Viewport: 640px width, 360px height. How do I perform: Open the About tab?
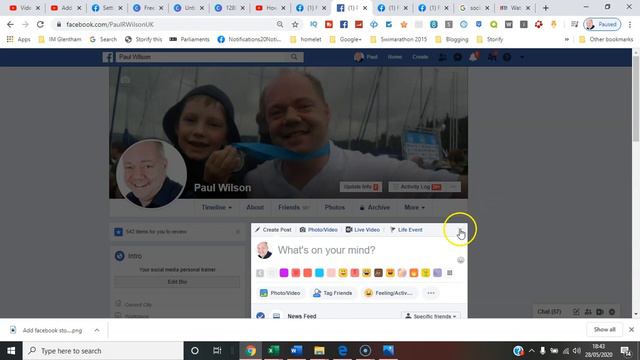(x=255, y=208)
